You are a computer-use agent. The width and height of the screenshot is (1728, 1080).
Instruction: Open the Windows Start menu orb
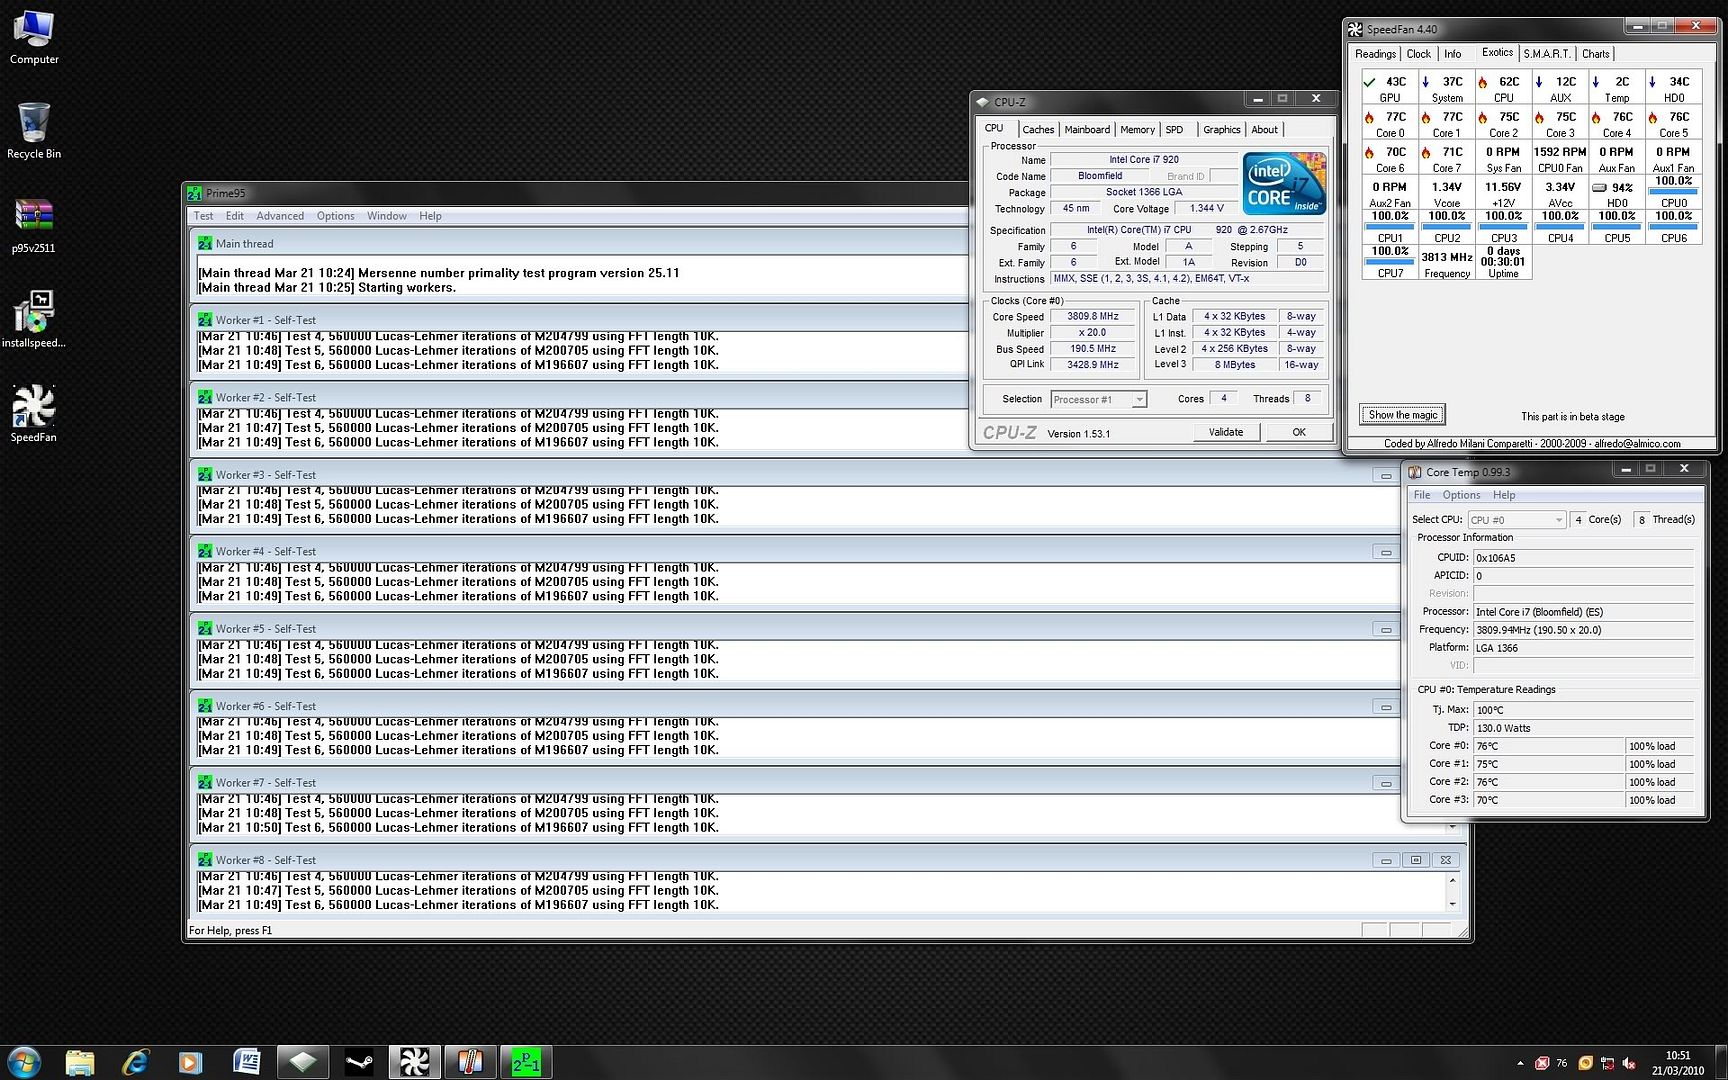coord(23,1062)
